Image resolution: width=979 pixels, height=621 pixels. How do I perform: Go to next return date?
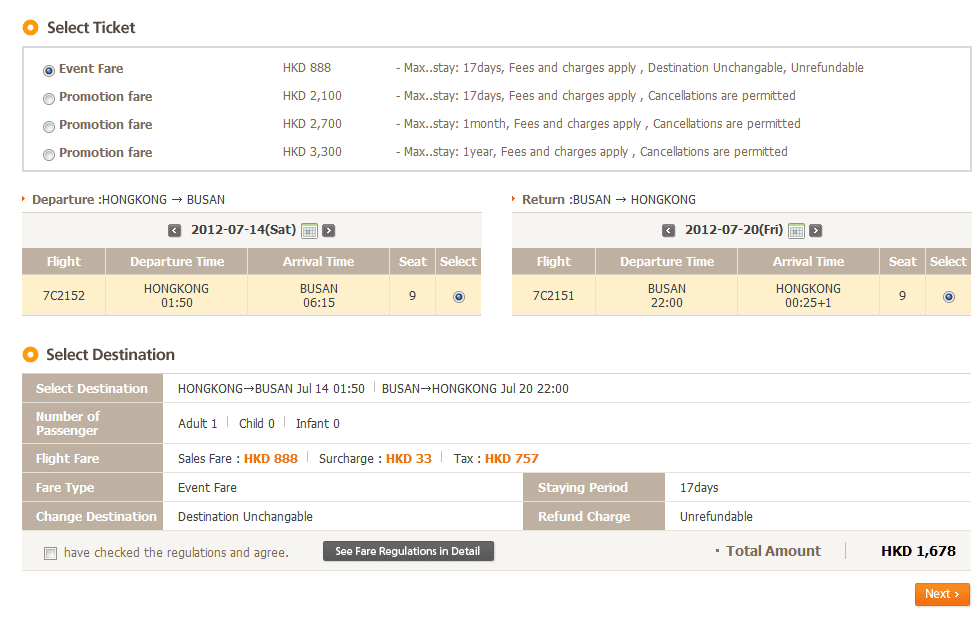[x=816, y=231]
